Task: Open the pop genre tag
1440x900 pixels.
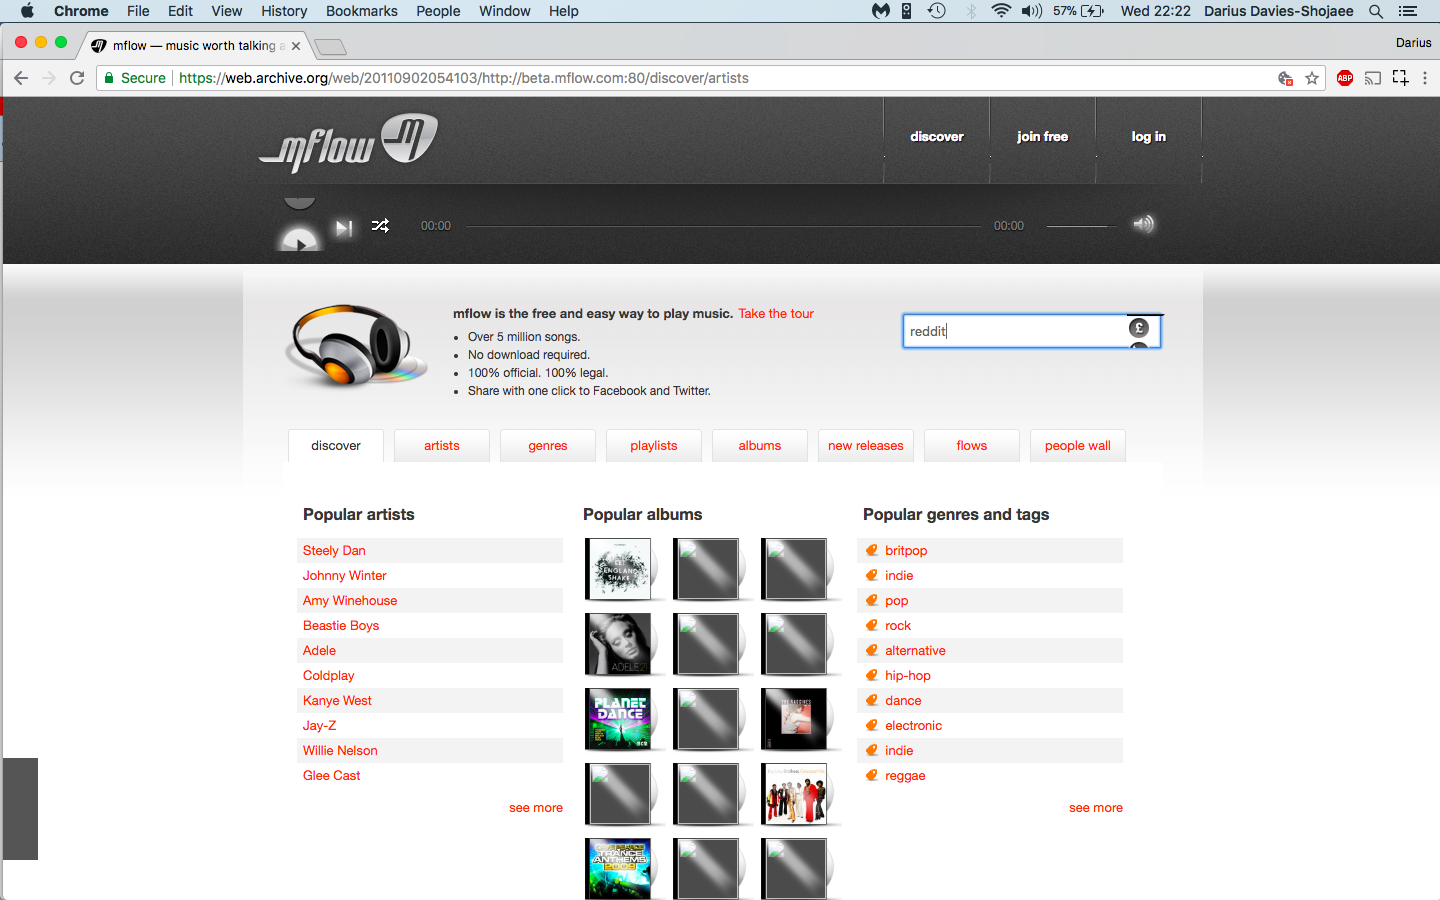Action: (896, 601)
